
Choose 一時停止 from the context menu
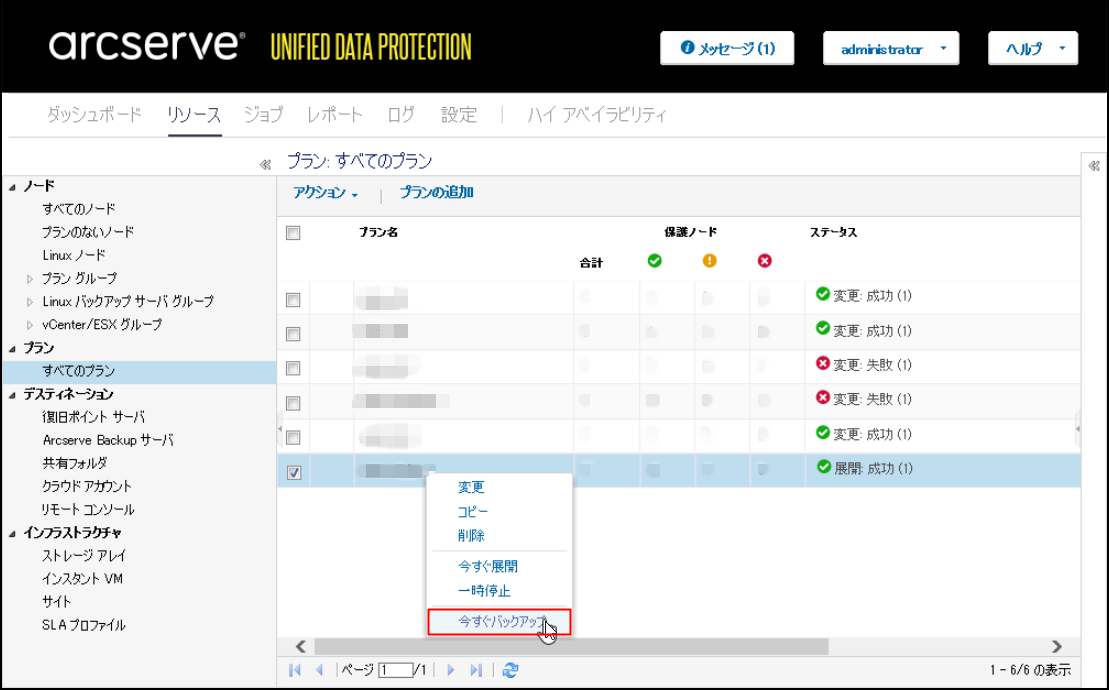[x=484, y=591]
